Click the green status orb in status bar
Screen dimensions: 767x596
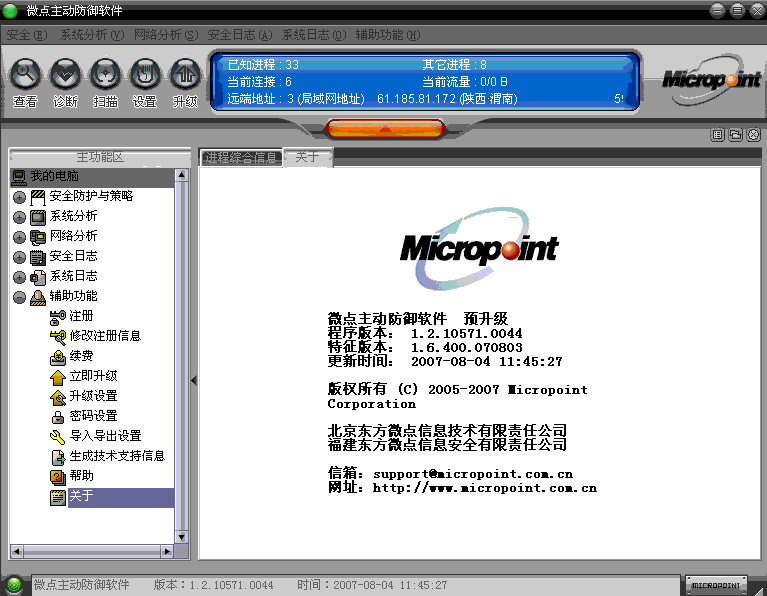tap(14, 585)
